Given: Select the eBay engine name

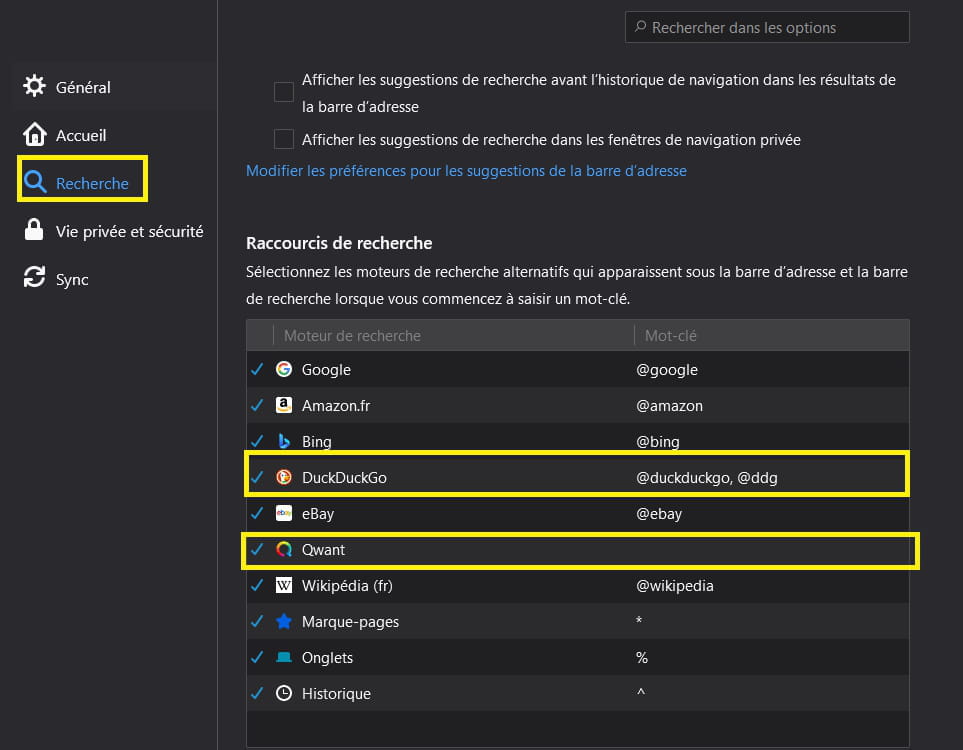Looking at the screenshot, I should 318,514.
